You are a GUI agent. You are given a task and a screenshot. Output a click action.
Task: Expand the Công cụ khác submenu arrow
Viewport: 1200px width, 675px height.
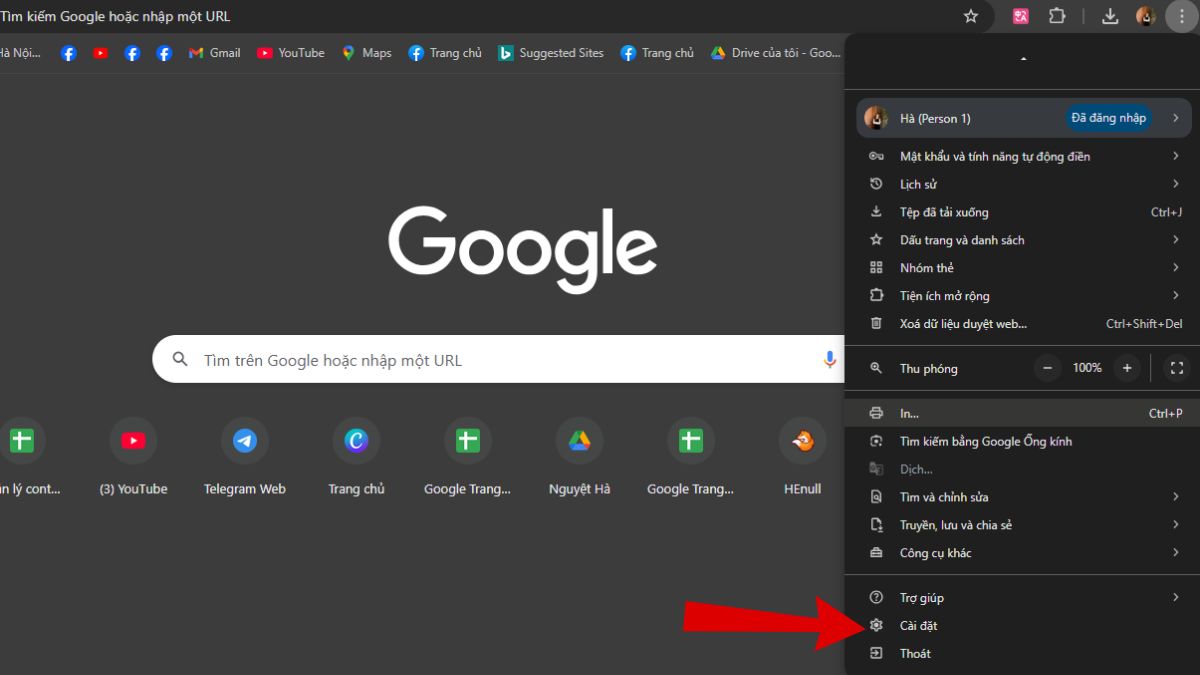[1176, 553]
